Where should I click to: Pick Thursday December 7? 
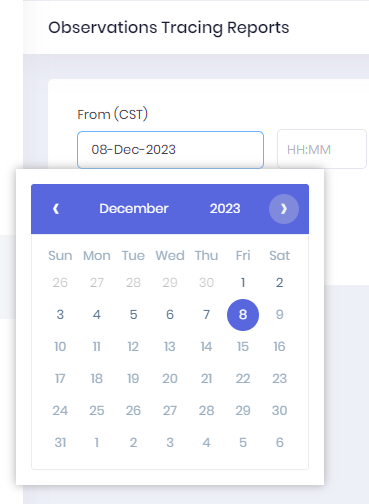206,315
